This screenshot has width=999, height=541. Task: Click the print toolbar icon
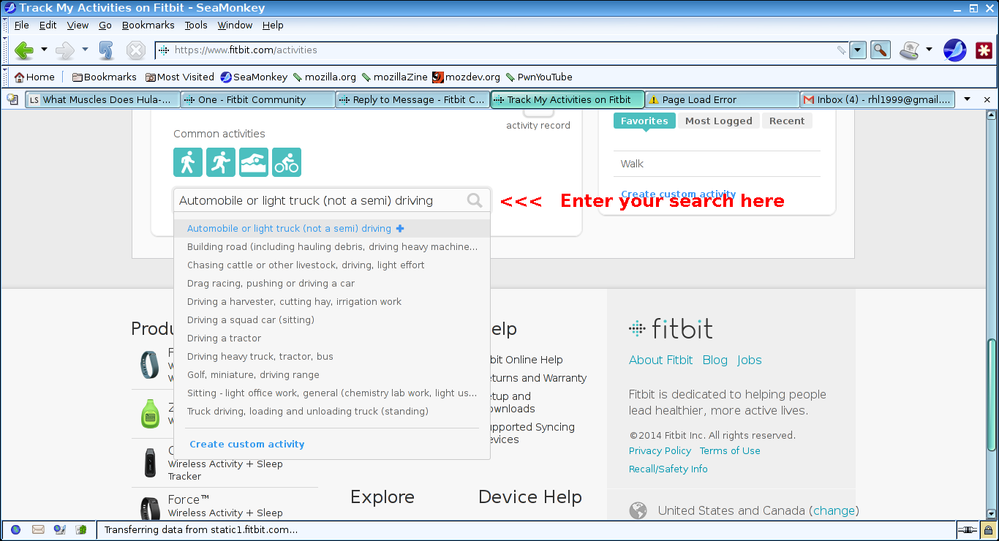pos(909,50)
